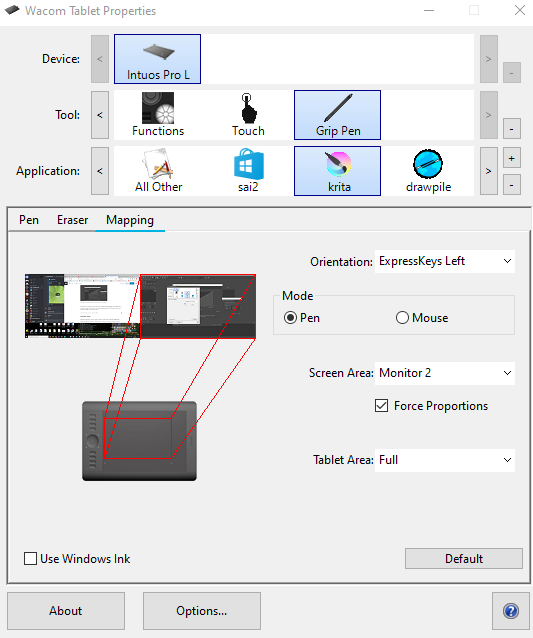The image size is (533, 638).
Task: Open the Options... dialog
Action: [x=202, y=611]
